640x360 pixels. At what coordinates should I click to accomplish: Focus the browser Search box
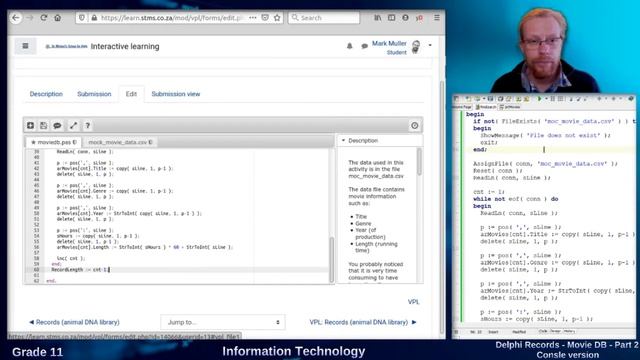tap(324, 18)
